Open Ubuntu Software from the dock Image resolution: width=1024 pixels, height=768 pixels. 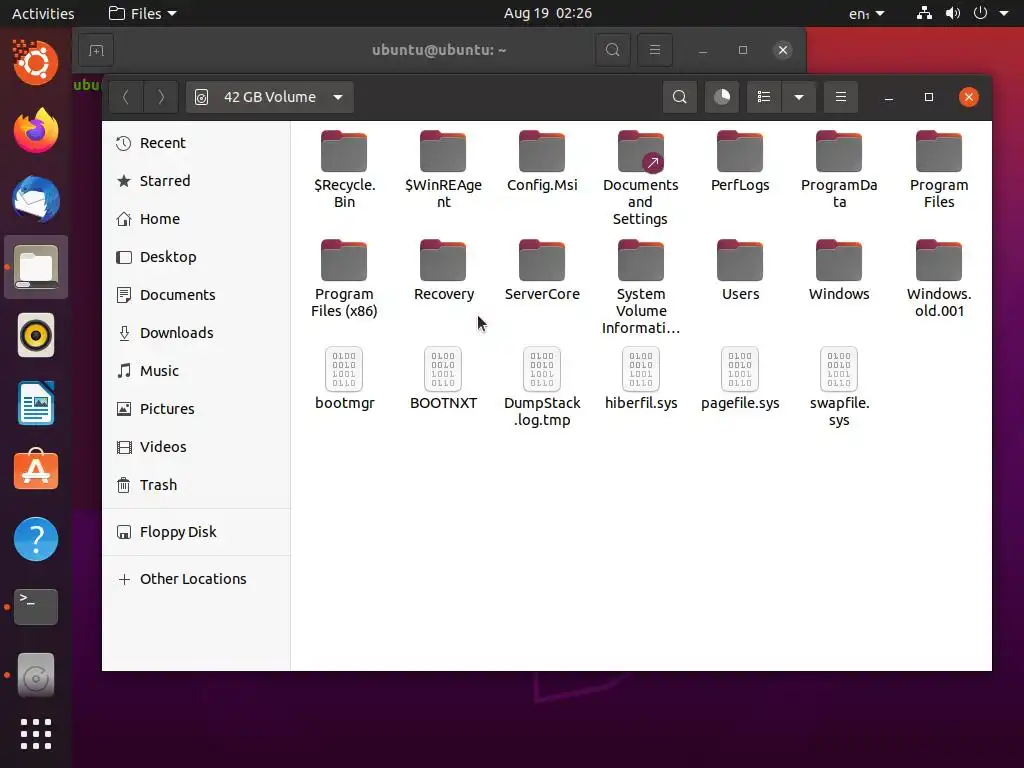click(x=36, y=470)
